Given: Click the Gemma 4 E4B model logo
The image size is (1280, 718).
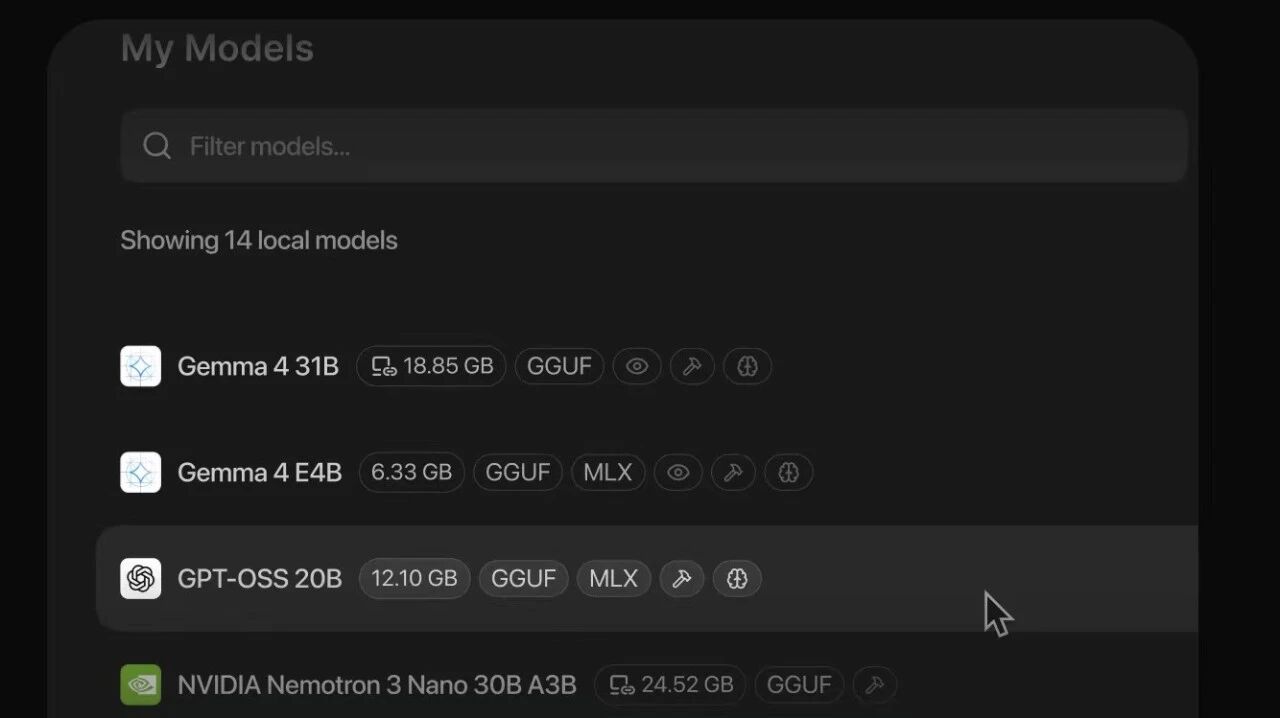Looking at the screenshot, I should pos(141,472).
